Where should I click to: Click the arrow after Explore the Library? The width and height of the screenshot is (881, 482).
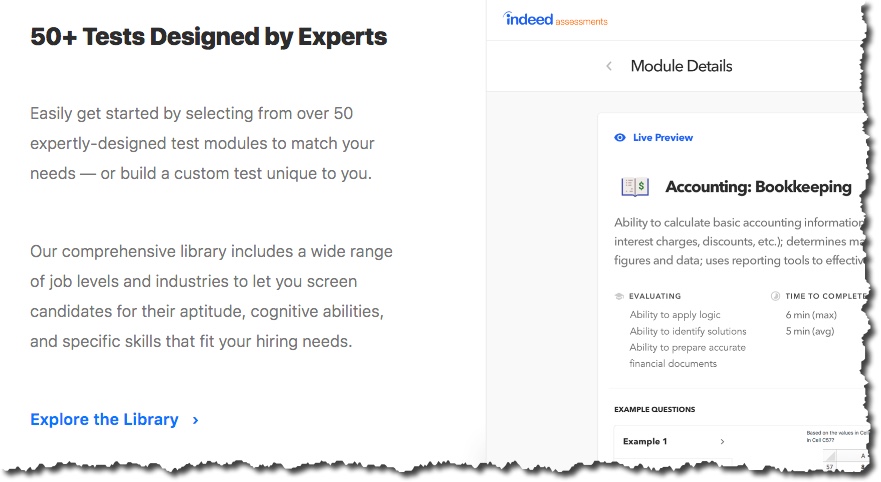coord(195,420)
